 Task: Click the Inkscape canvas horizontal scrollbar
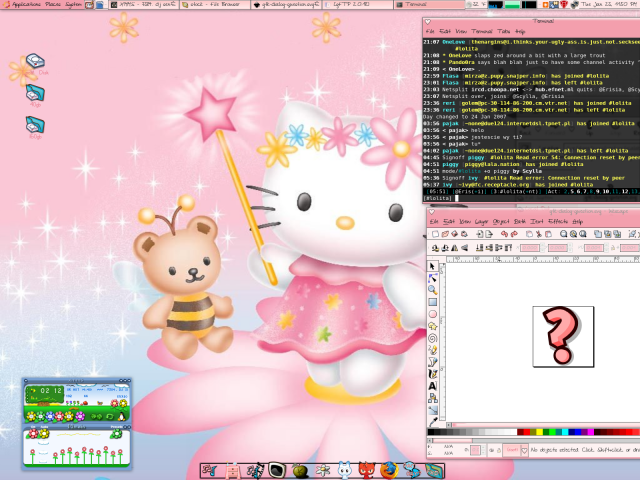click(545, 425)
